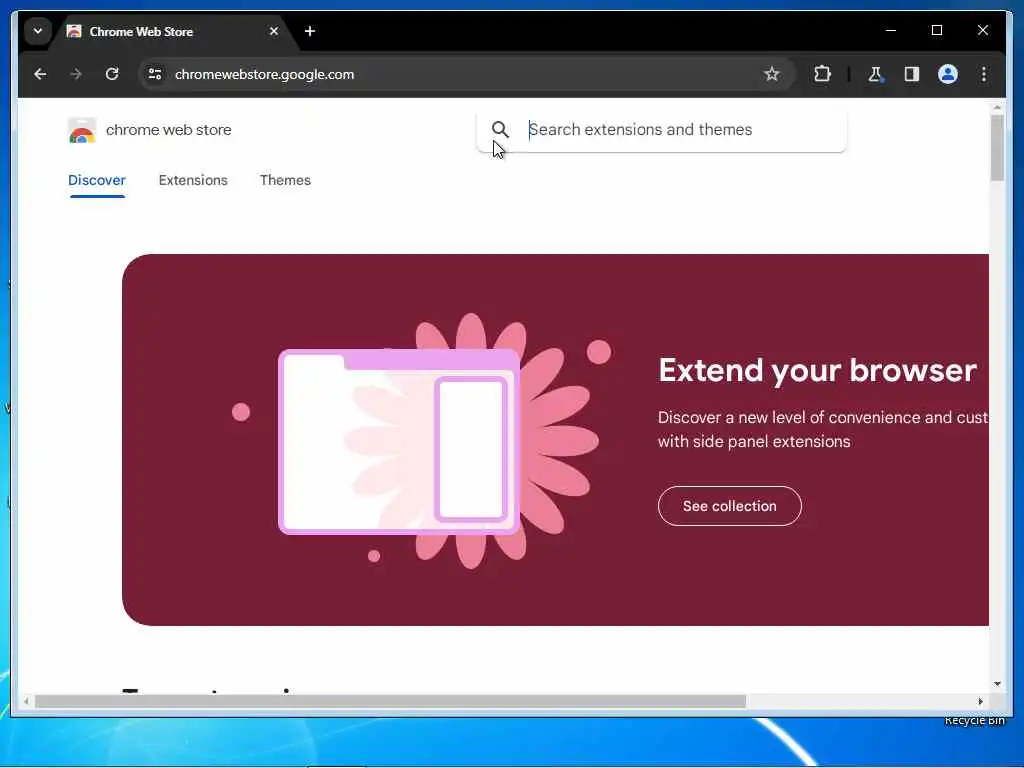
Task: Click the address bar URL chromewebstore.google.com
Action: point(264,74)
